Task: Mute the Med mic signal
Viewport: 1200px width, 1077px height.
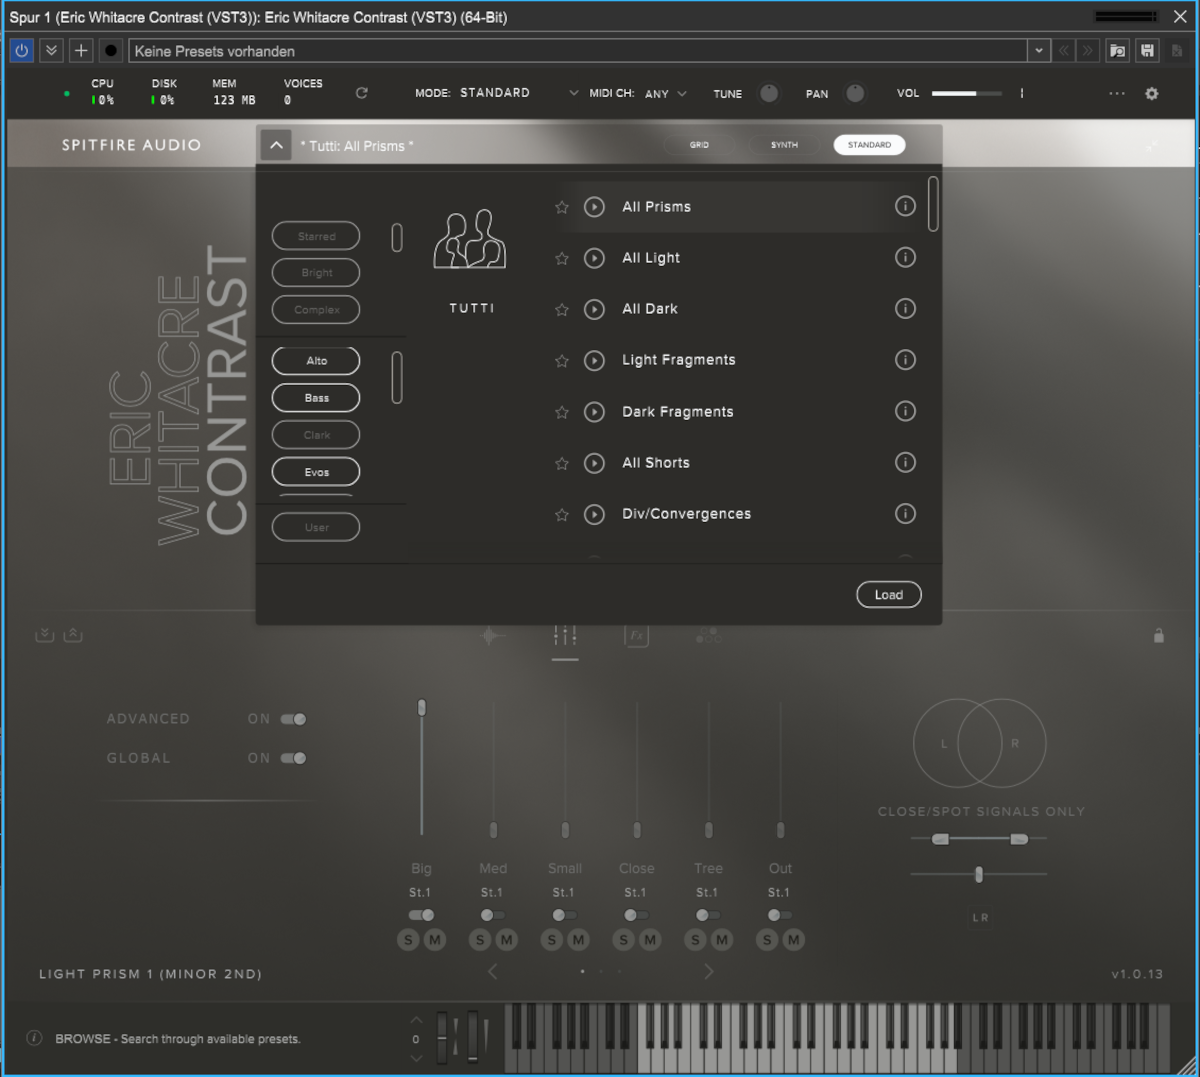Action: click(507, 940)
